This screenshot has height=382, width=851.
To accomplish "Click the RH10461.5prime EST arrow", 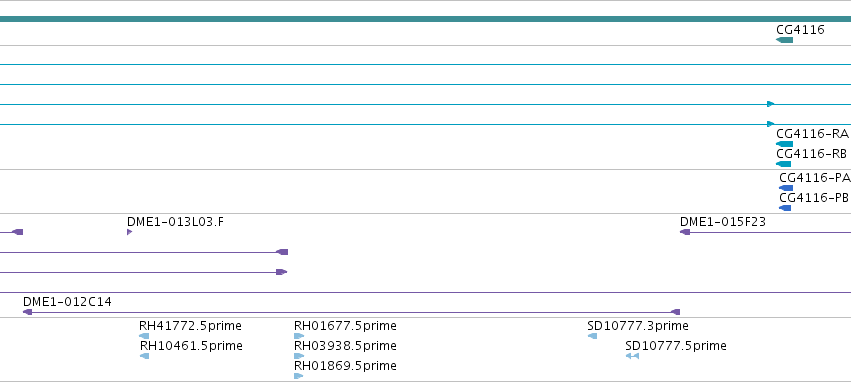I will [144, 356].
